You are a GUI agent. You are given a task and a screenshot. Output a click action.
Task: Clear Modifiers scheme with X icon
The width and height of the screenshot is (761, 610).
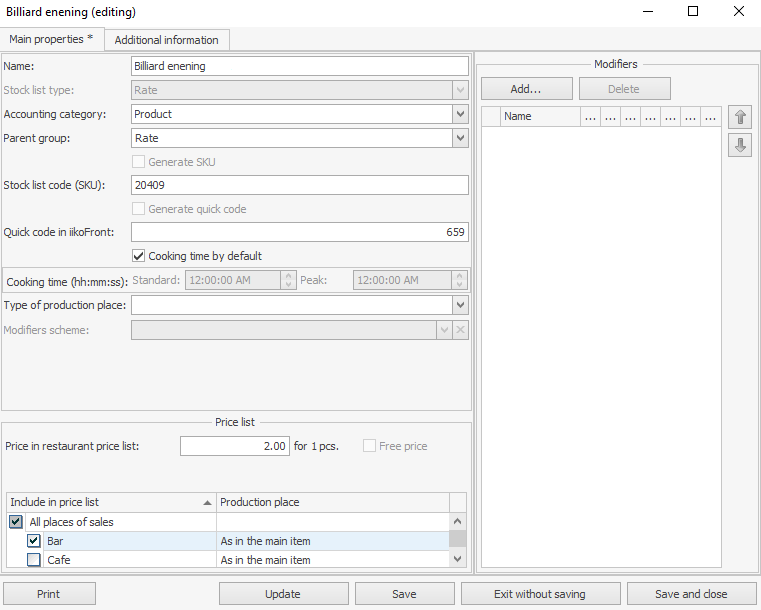pyautogui.click(x=460, y=330)
